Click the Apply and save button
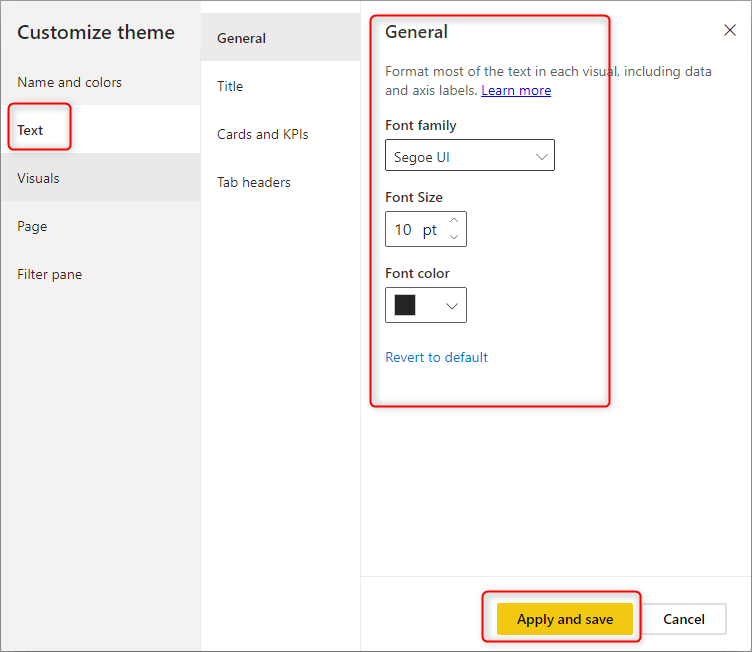The image size is (752, 652). (x=564, y=619)
